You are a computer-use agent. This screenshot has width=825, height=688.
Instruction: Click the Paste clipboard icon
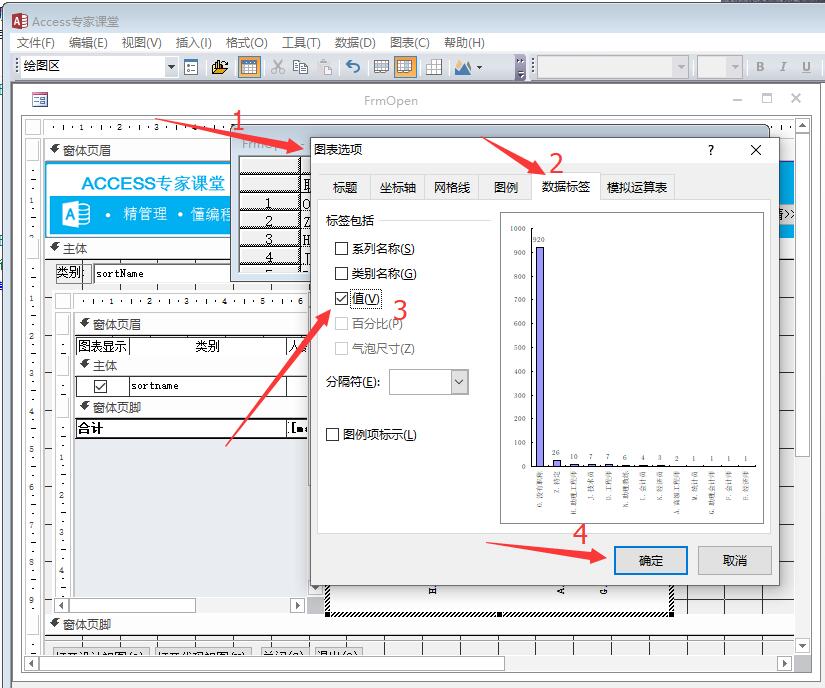326,67
